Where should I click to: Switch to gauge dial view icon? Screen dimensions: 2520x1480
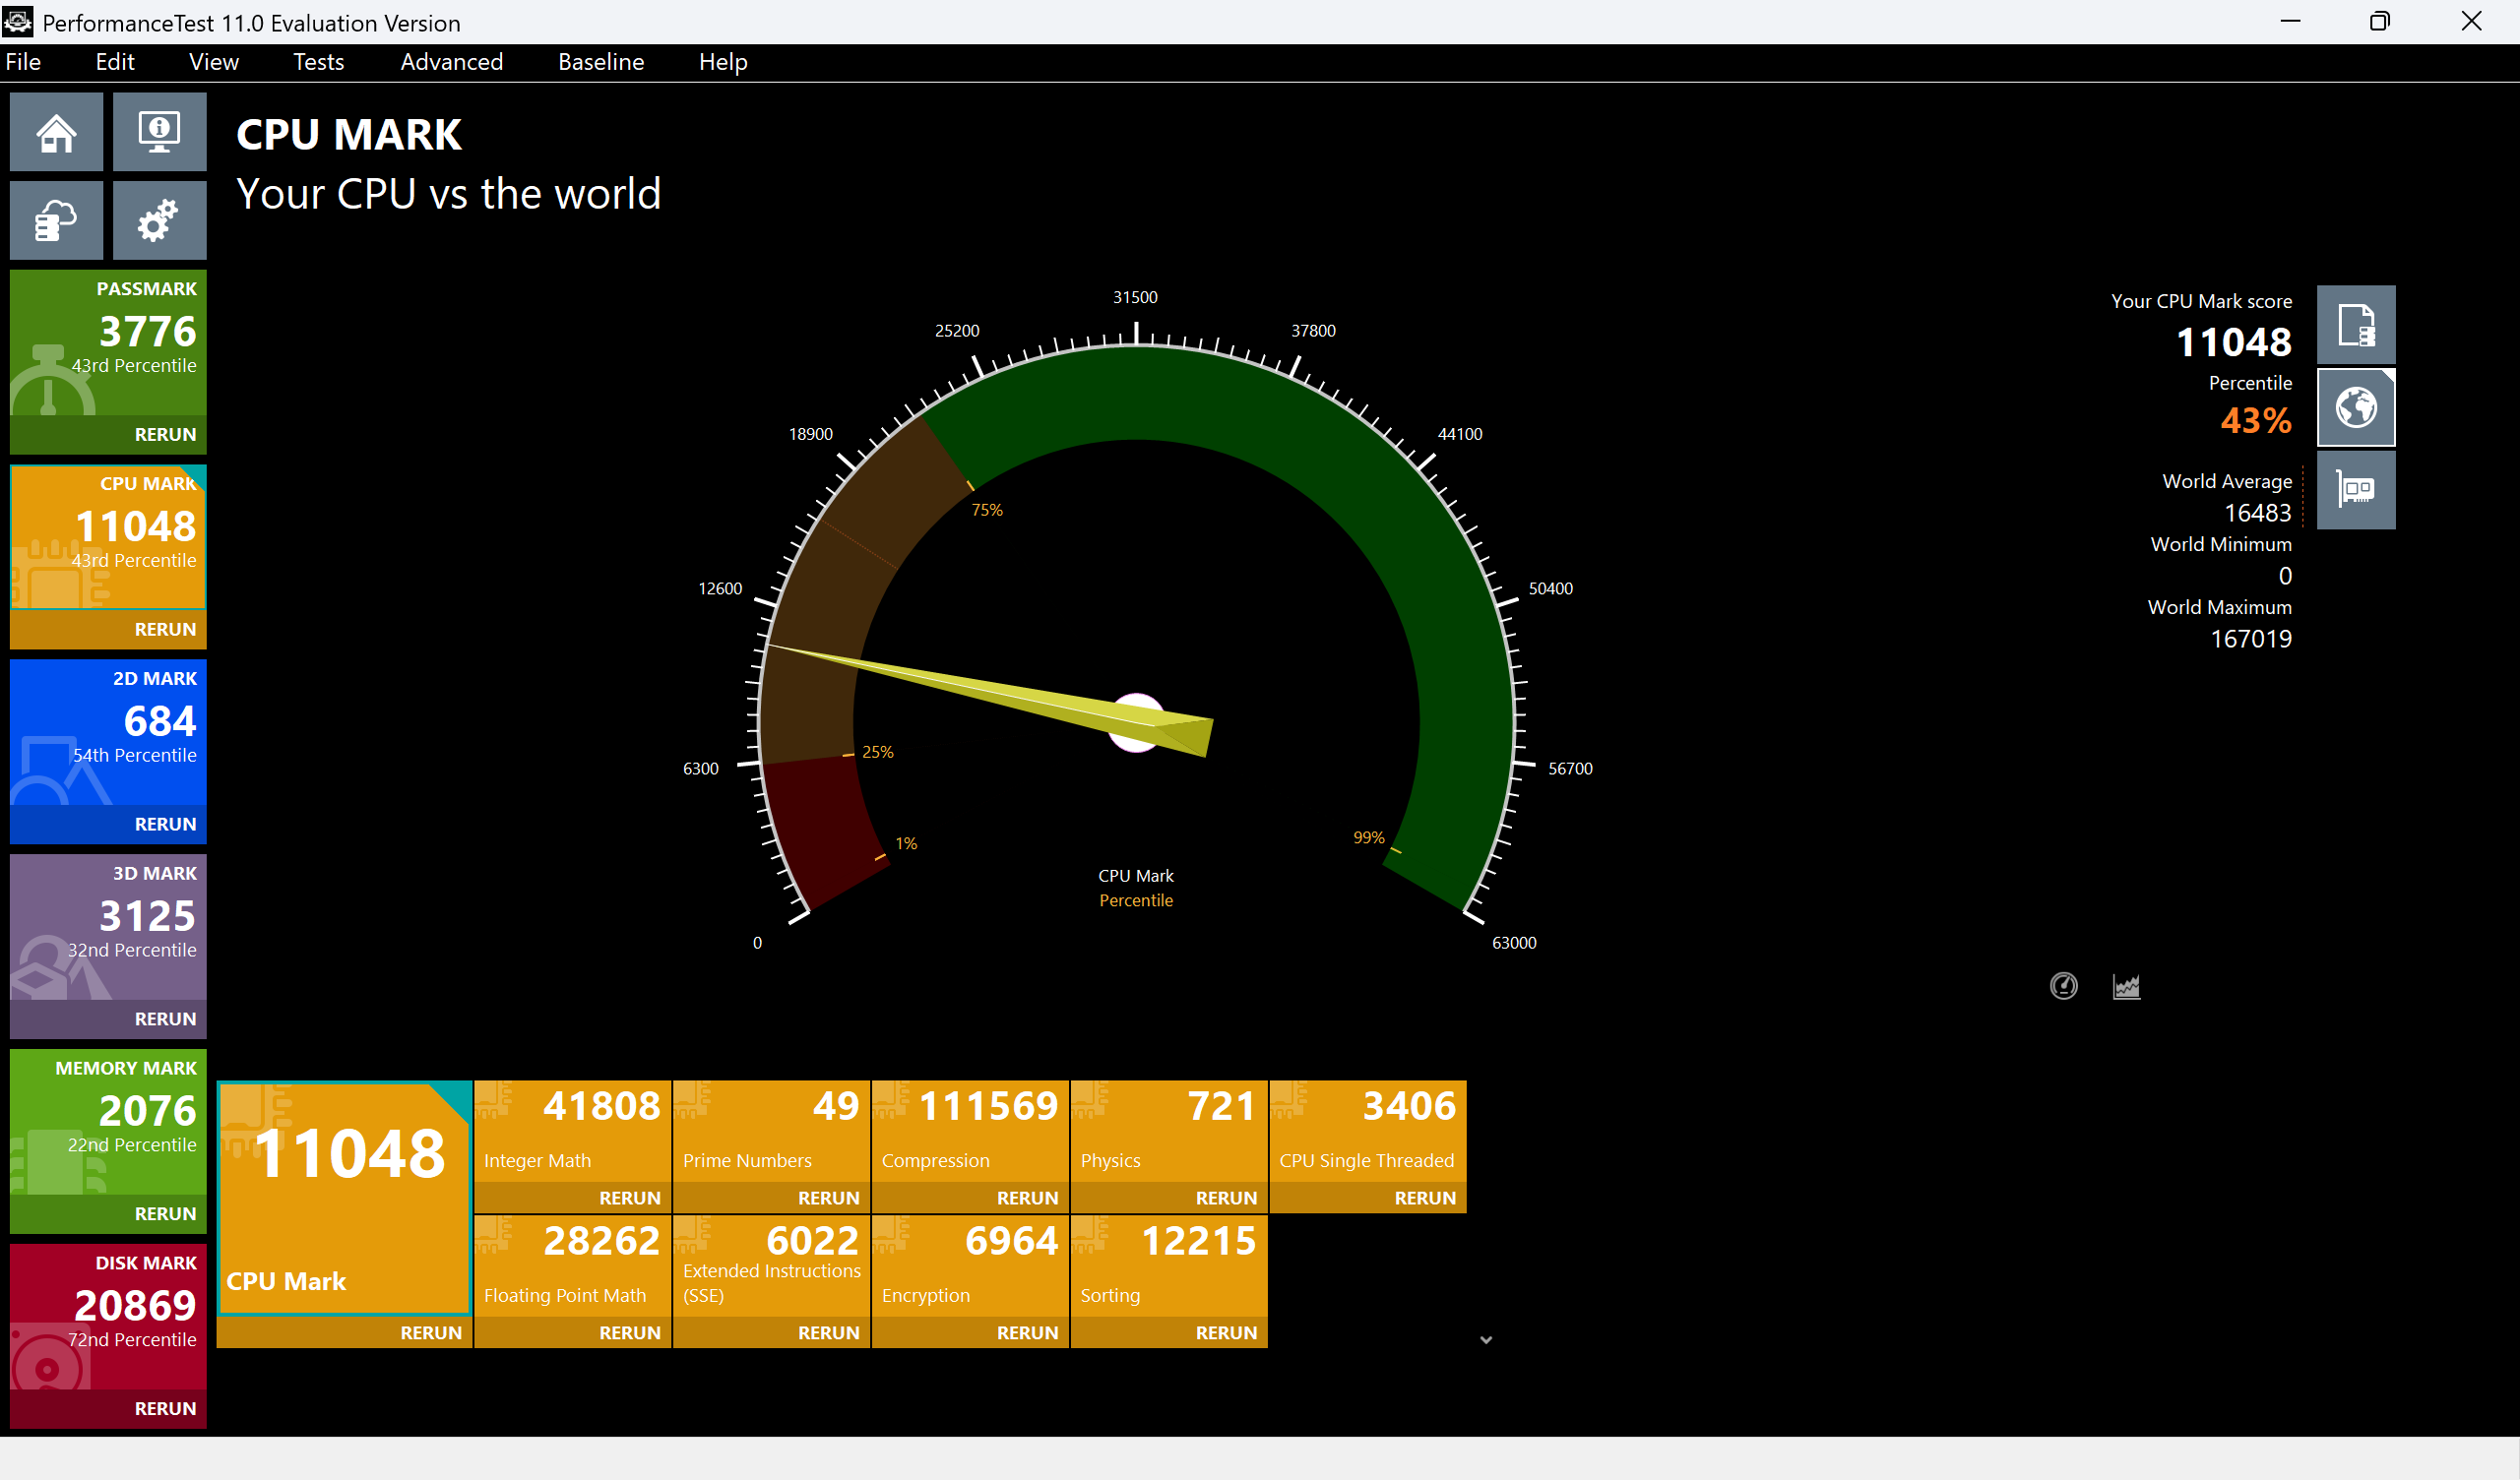(x=2063, y=986)
